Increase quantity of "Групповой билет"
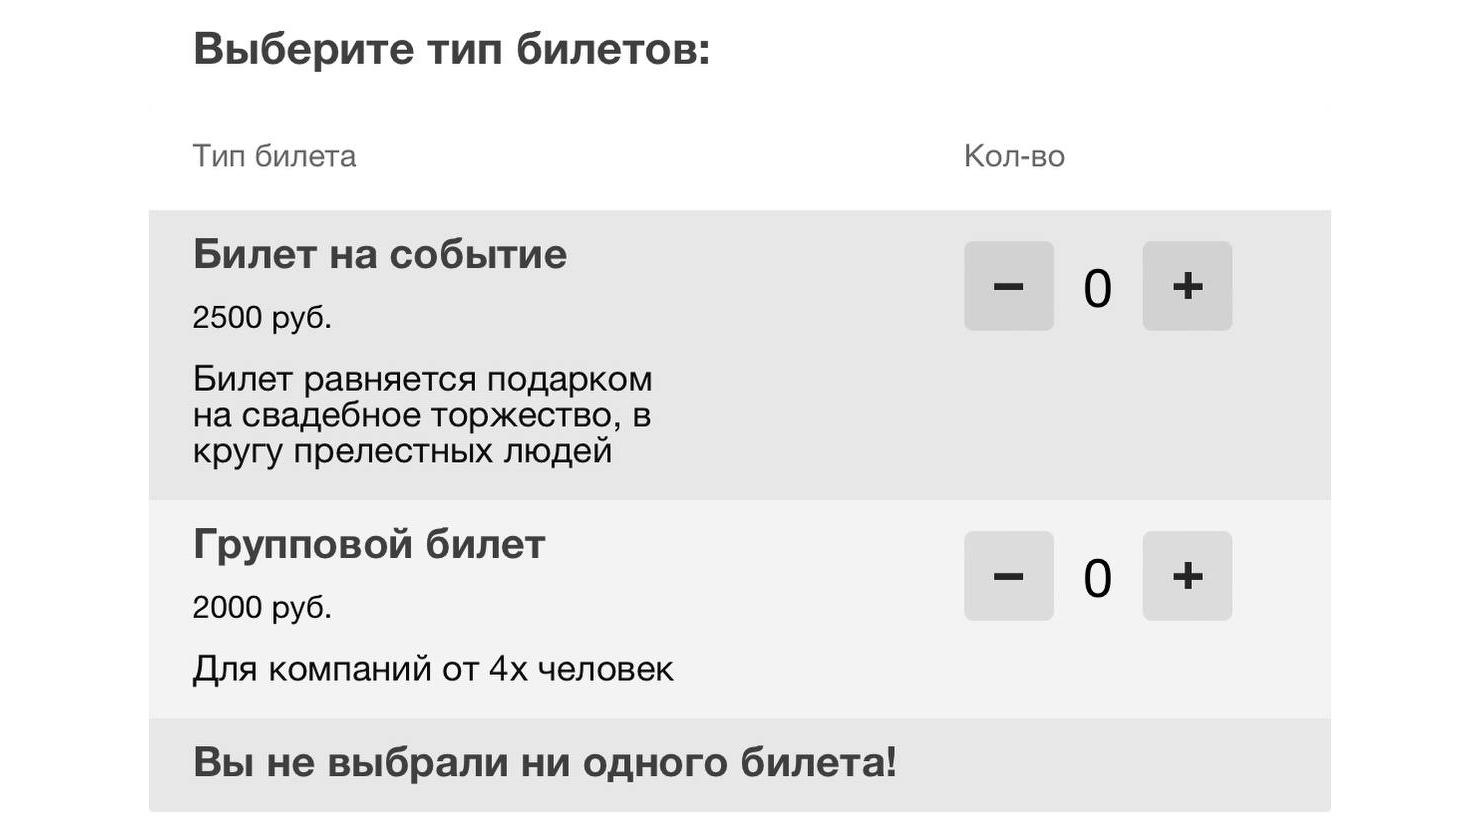This screenshot has width=1480, height=832. (x=1186, y=576)
